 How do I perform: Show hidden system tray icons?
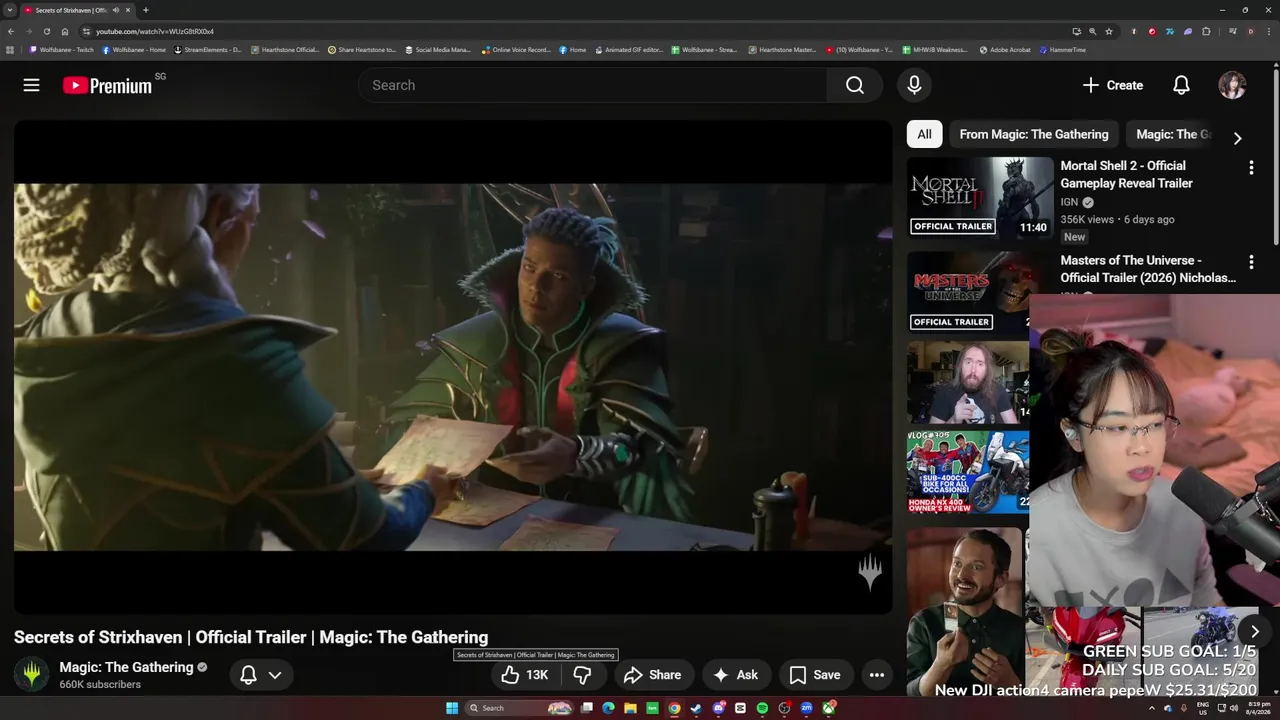1151,708
